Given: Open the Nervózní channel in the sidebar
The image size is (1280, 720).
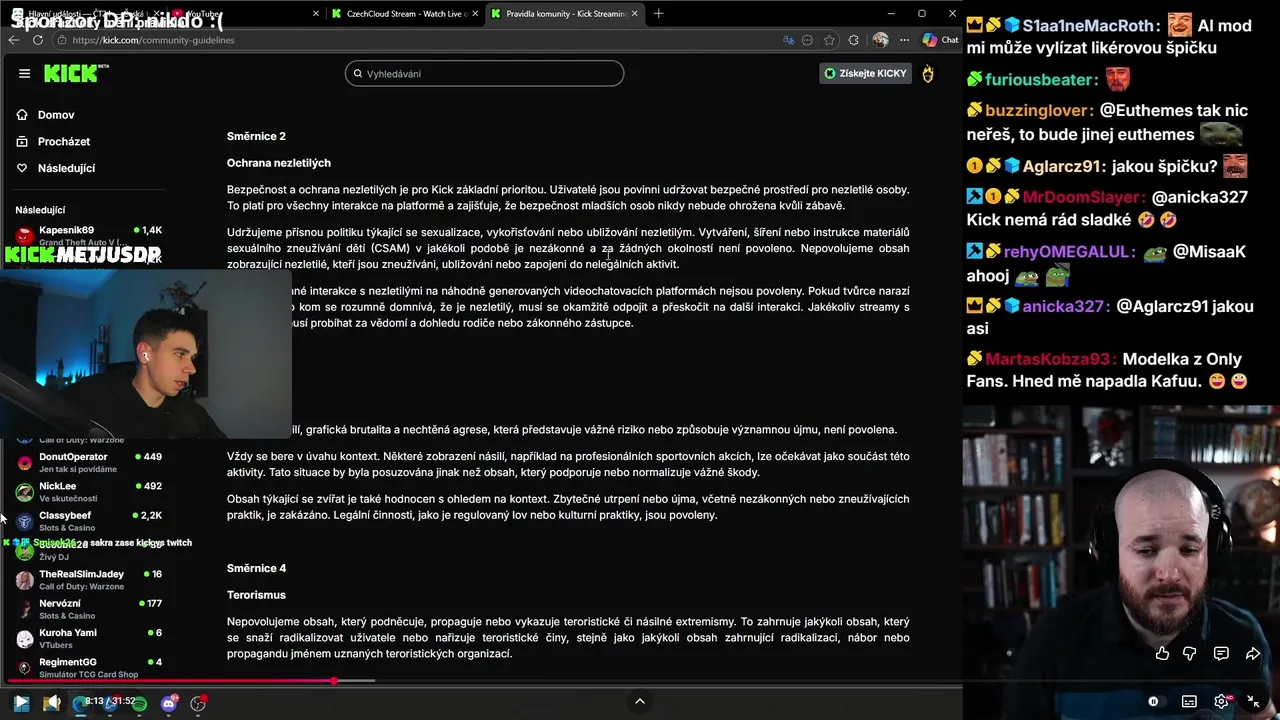Looking at the screenshot, I should click(x=88, y=609).
